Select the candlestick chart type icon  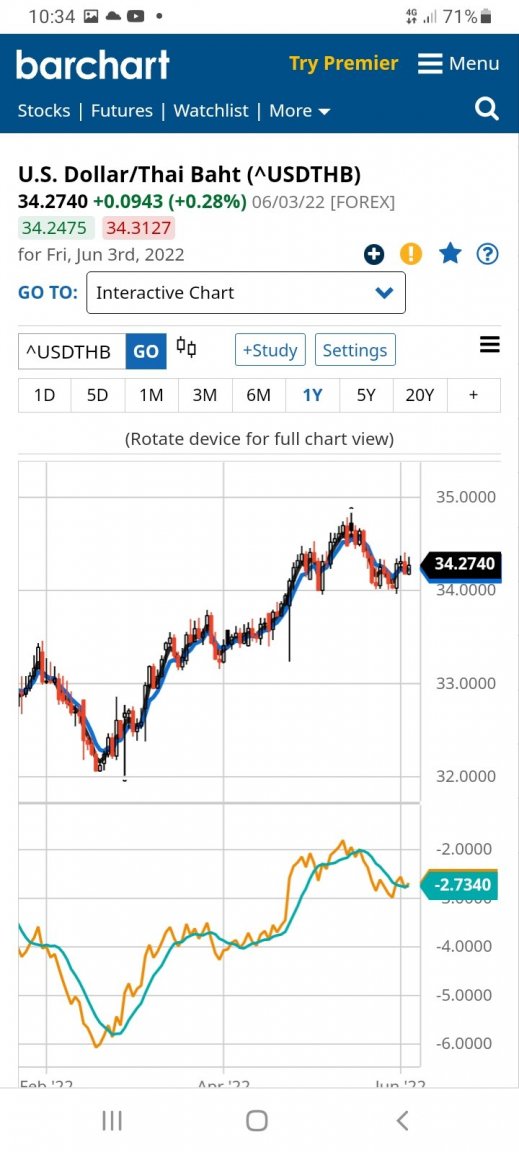[187, 348]
